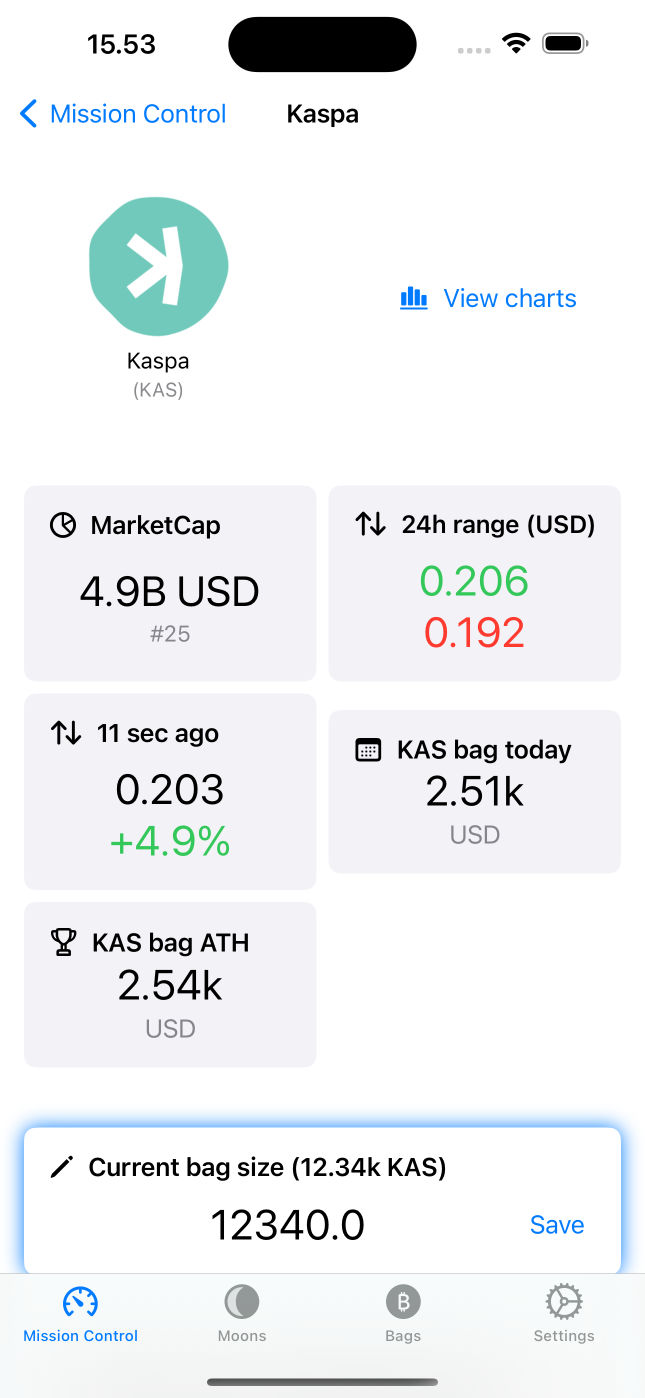This screenshot has height=1398, width=645.
Task: Open View charts link
Action: pyautogui.click(x=509, y=298)
